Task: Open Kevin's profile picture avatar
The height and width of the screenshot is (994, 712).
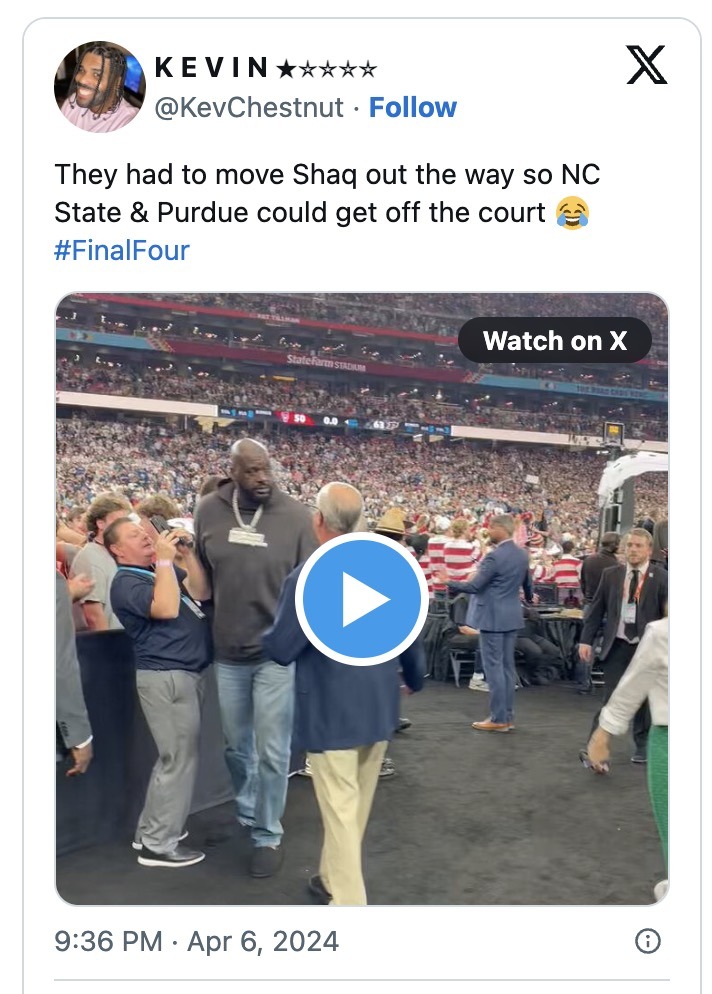Action: coord(100,87)
